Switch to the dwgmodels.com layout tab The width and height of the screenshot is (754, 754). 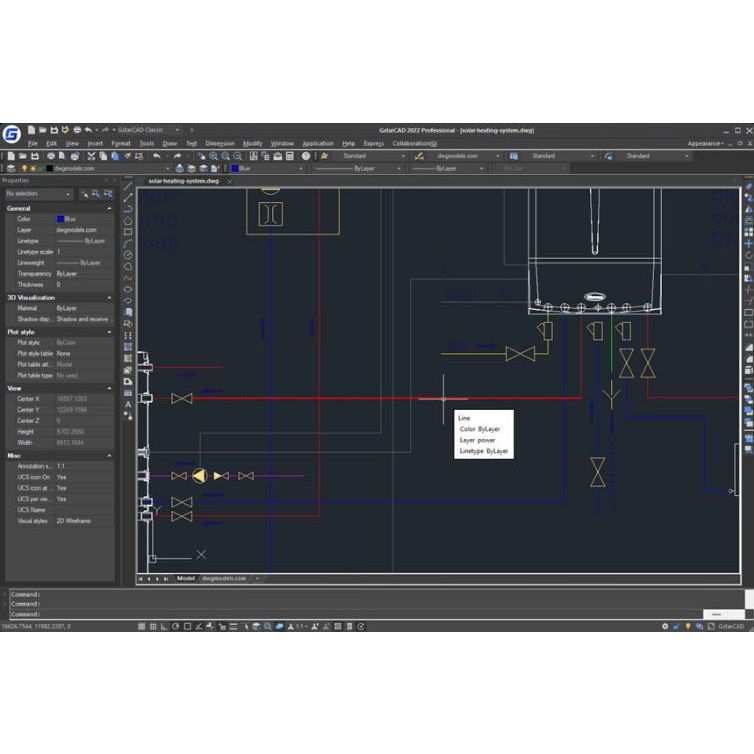(x=224, y=578)
